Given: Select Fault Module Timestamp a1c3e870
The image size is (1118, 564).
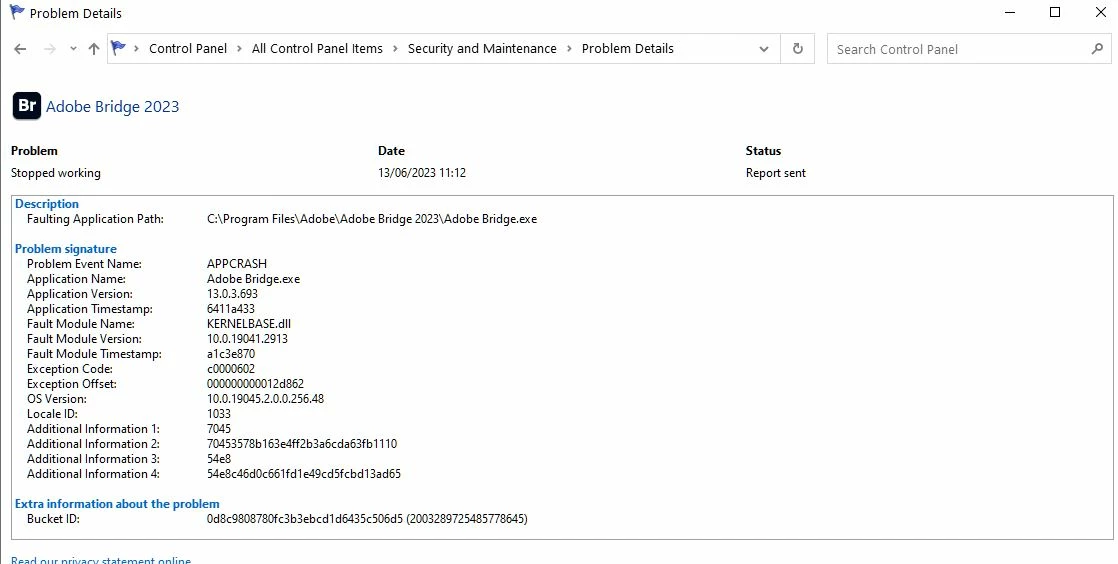Looking at the screenshot, I should point(230,354).
